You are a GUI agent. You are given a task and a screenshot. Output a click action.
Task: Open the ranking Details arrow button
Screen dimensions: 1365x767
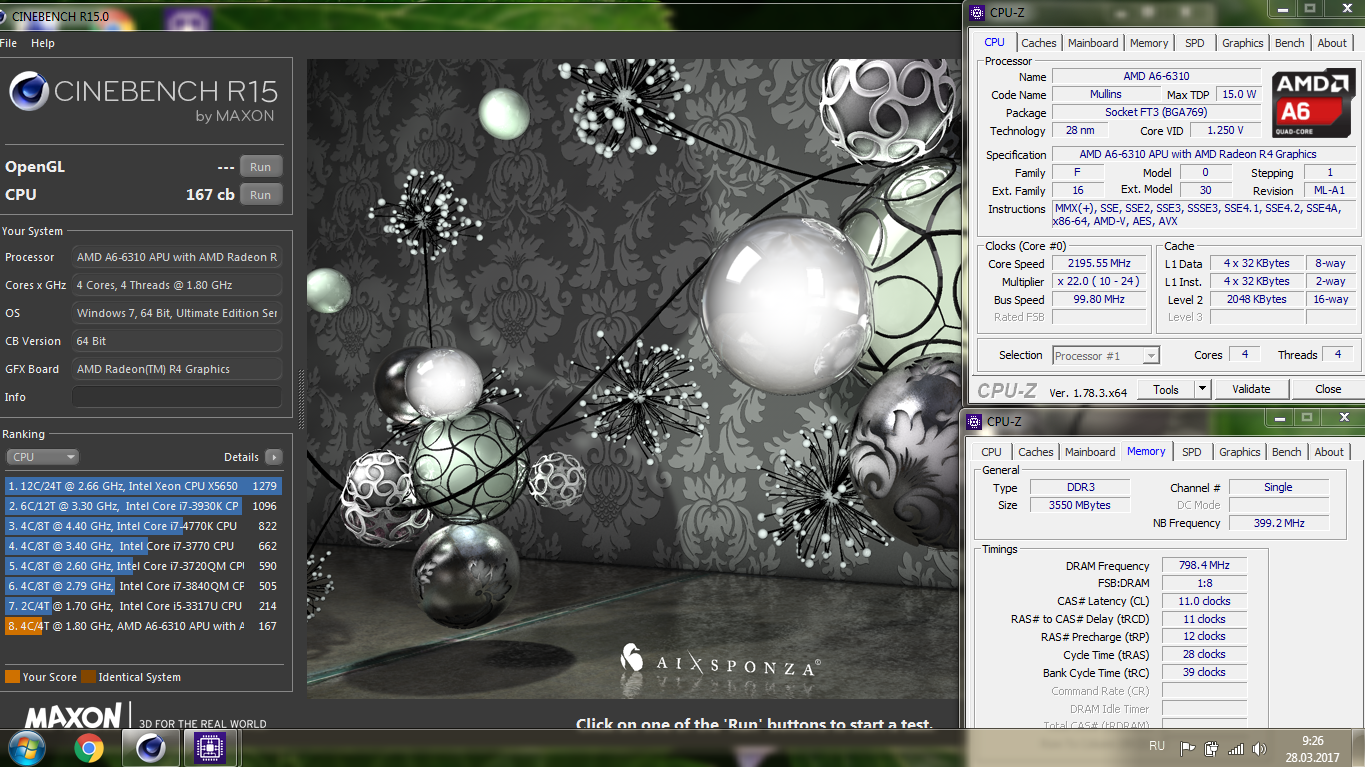[273, 457]
